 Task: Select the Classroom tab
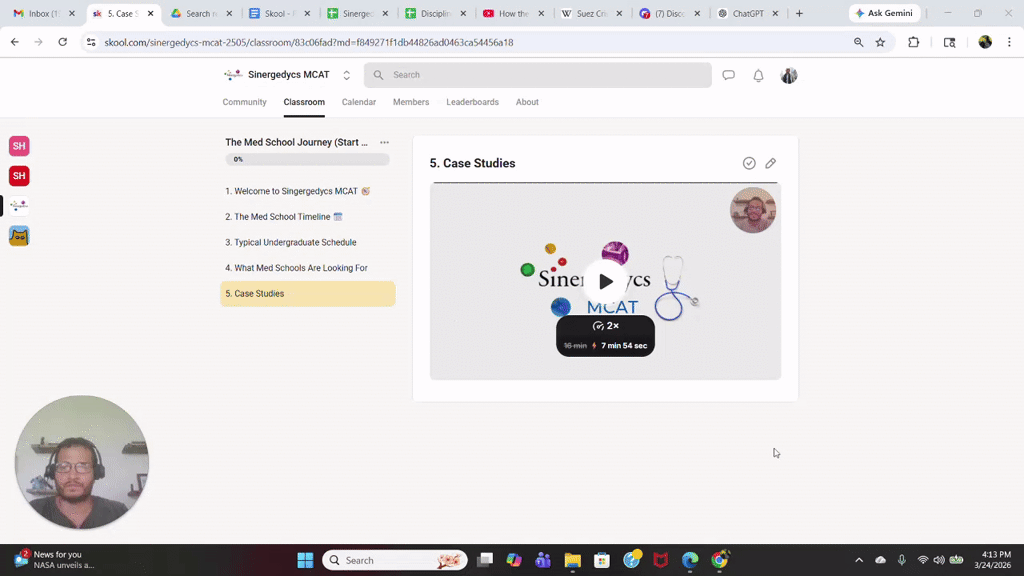304,102
